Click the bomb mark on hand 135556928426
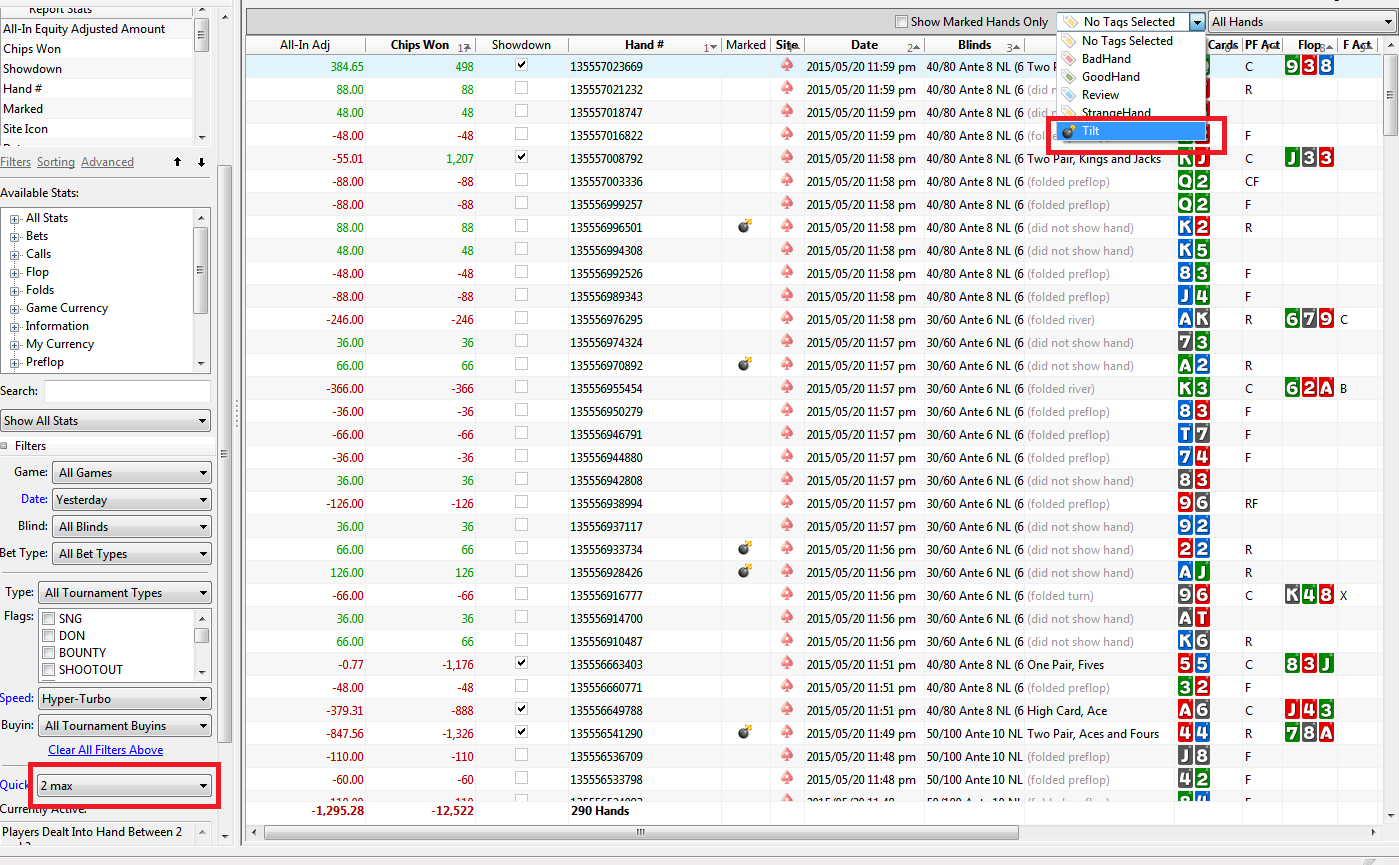 click(744, 572)
